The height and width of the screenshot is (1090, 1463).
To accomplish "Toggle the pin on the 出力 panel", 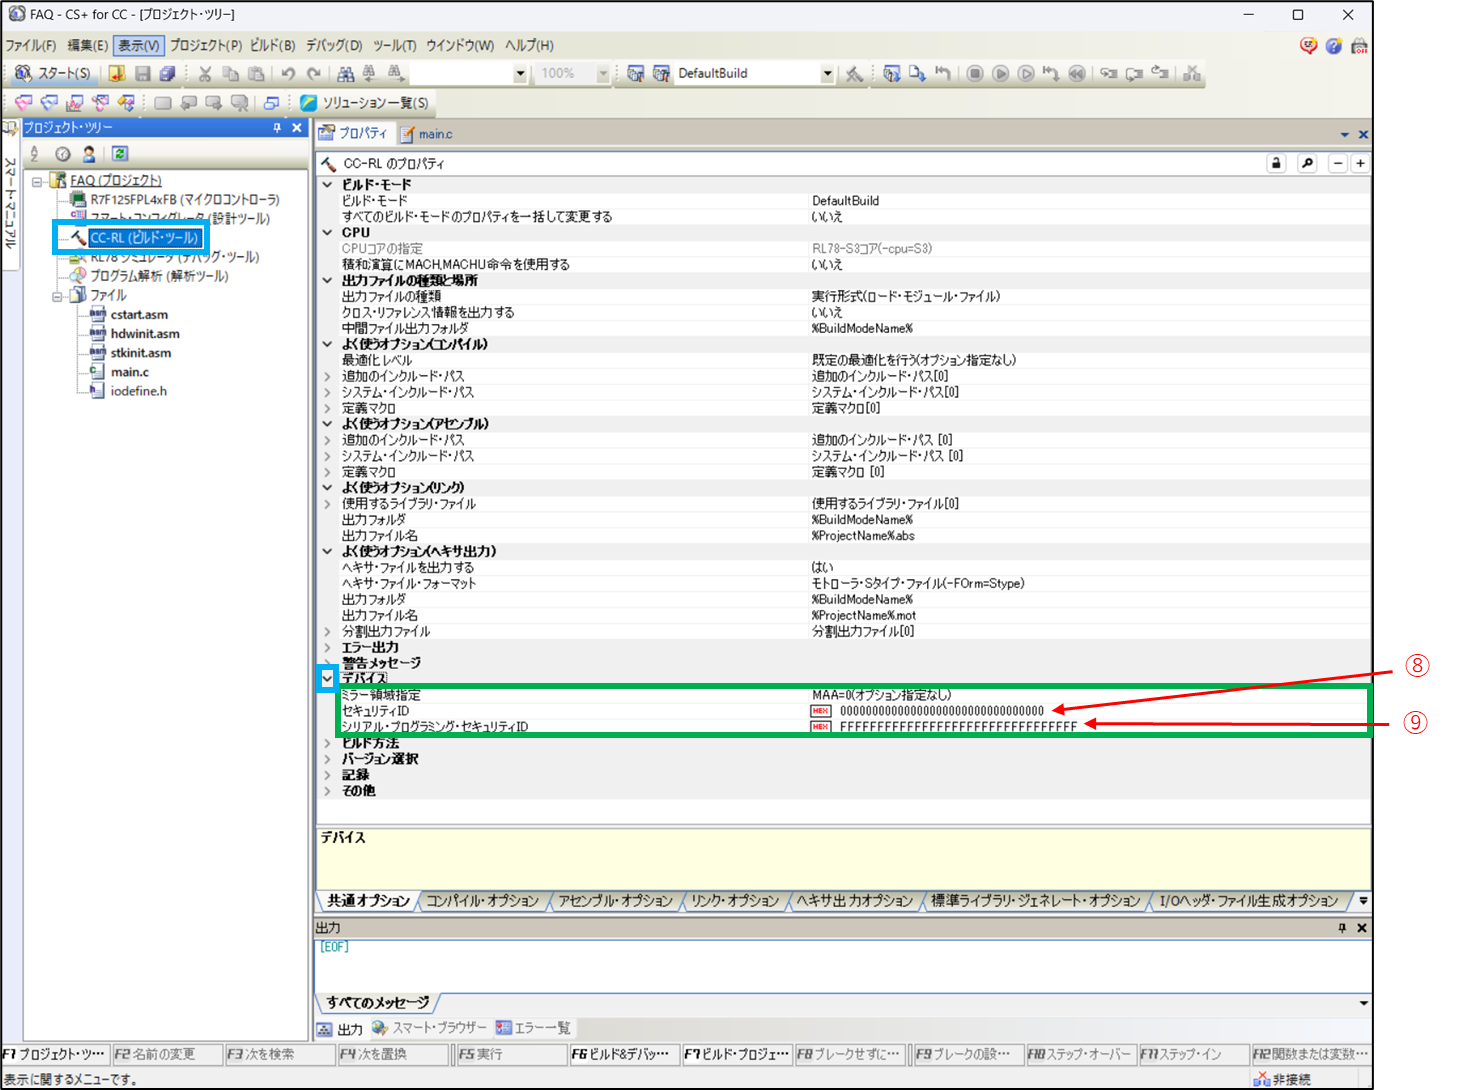I will (x=1342, y=928).
